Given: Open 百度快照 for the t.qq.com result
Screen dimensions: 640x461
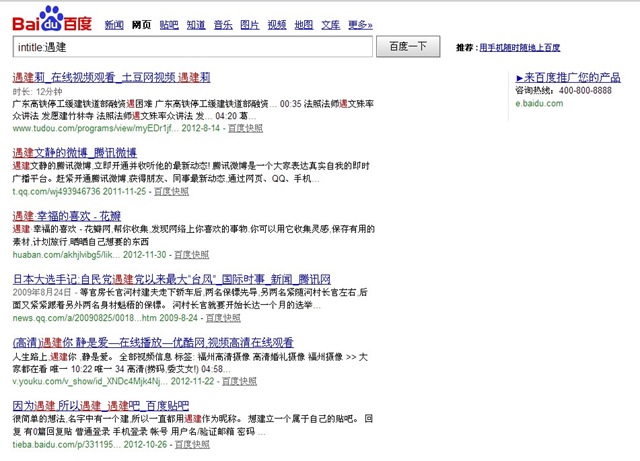Looking at the screenshot, I should point(171,191).
